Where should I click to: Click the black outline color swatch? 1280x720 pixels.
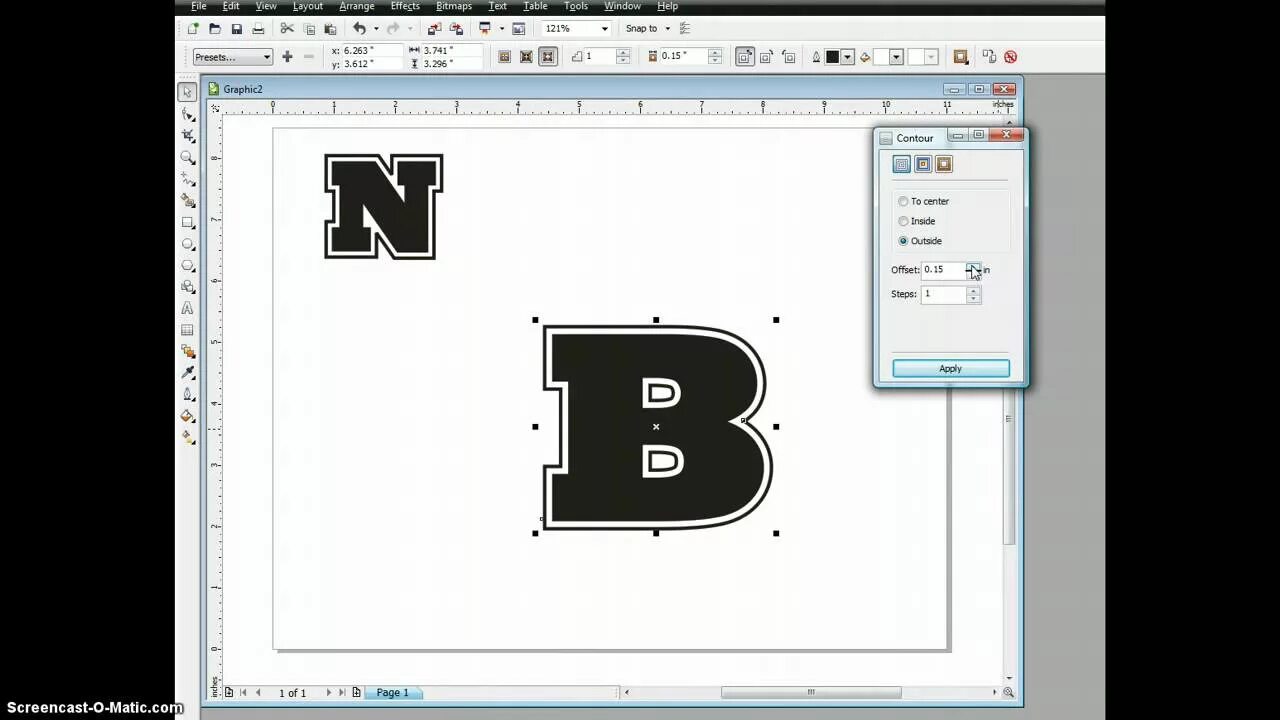click(832, 57)
